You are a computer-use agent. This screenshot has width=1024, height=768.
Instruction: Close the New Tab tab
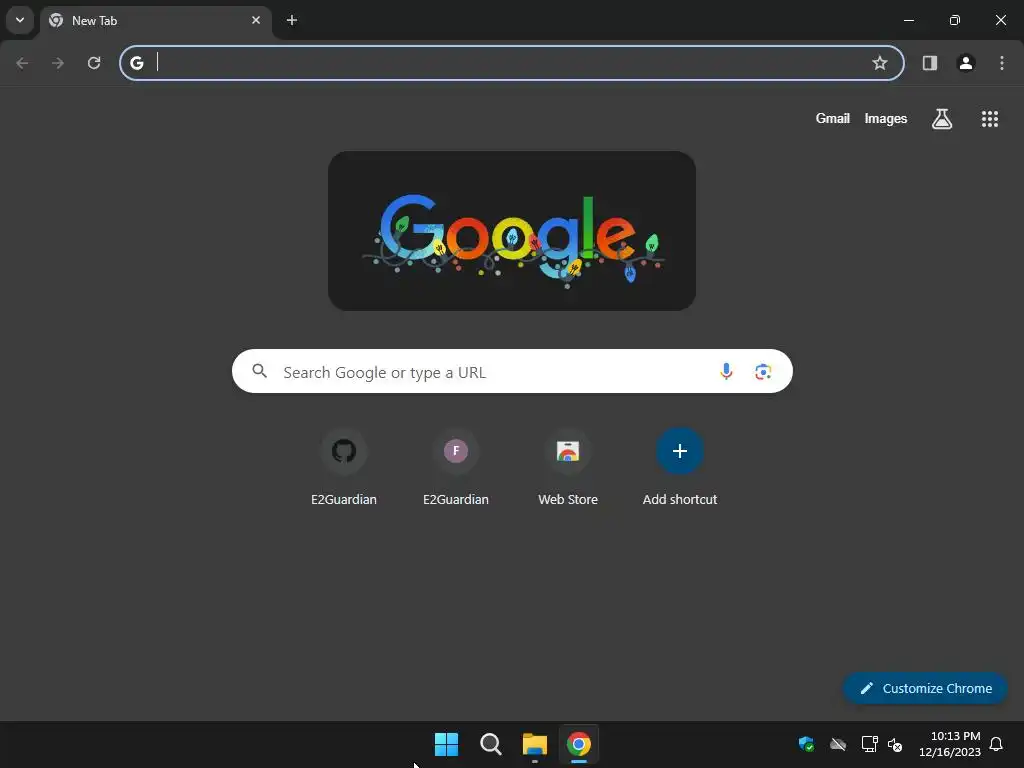coord(256,20)
